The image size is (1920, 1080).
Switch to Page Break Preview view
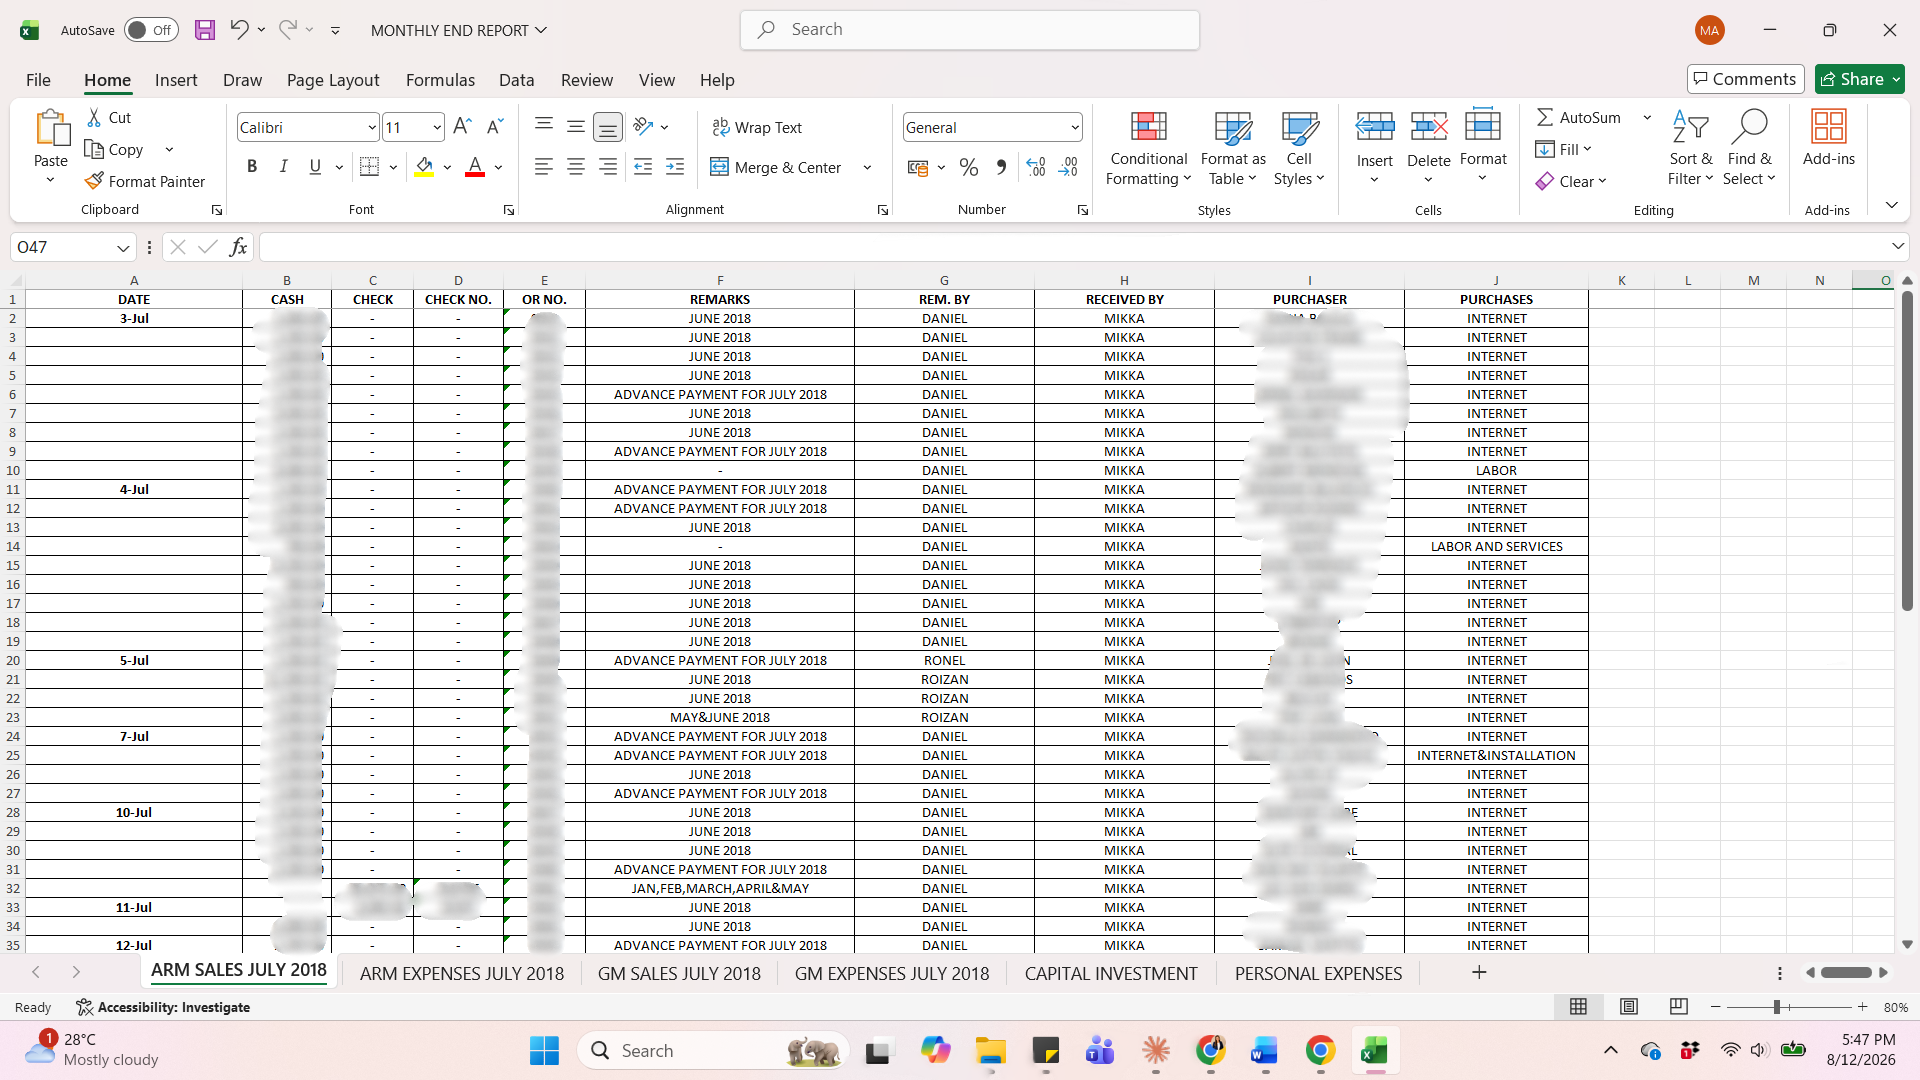coord(1679,1006)
